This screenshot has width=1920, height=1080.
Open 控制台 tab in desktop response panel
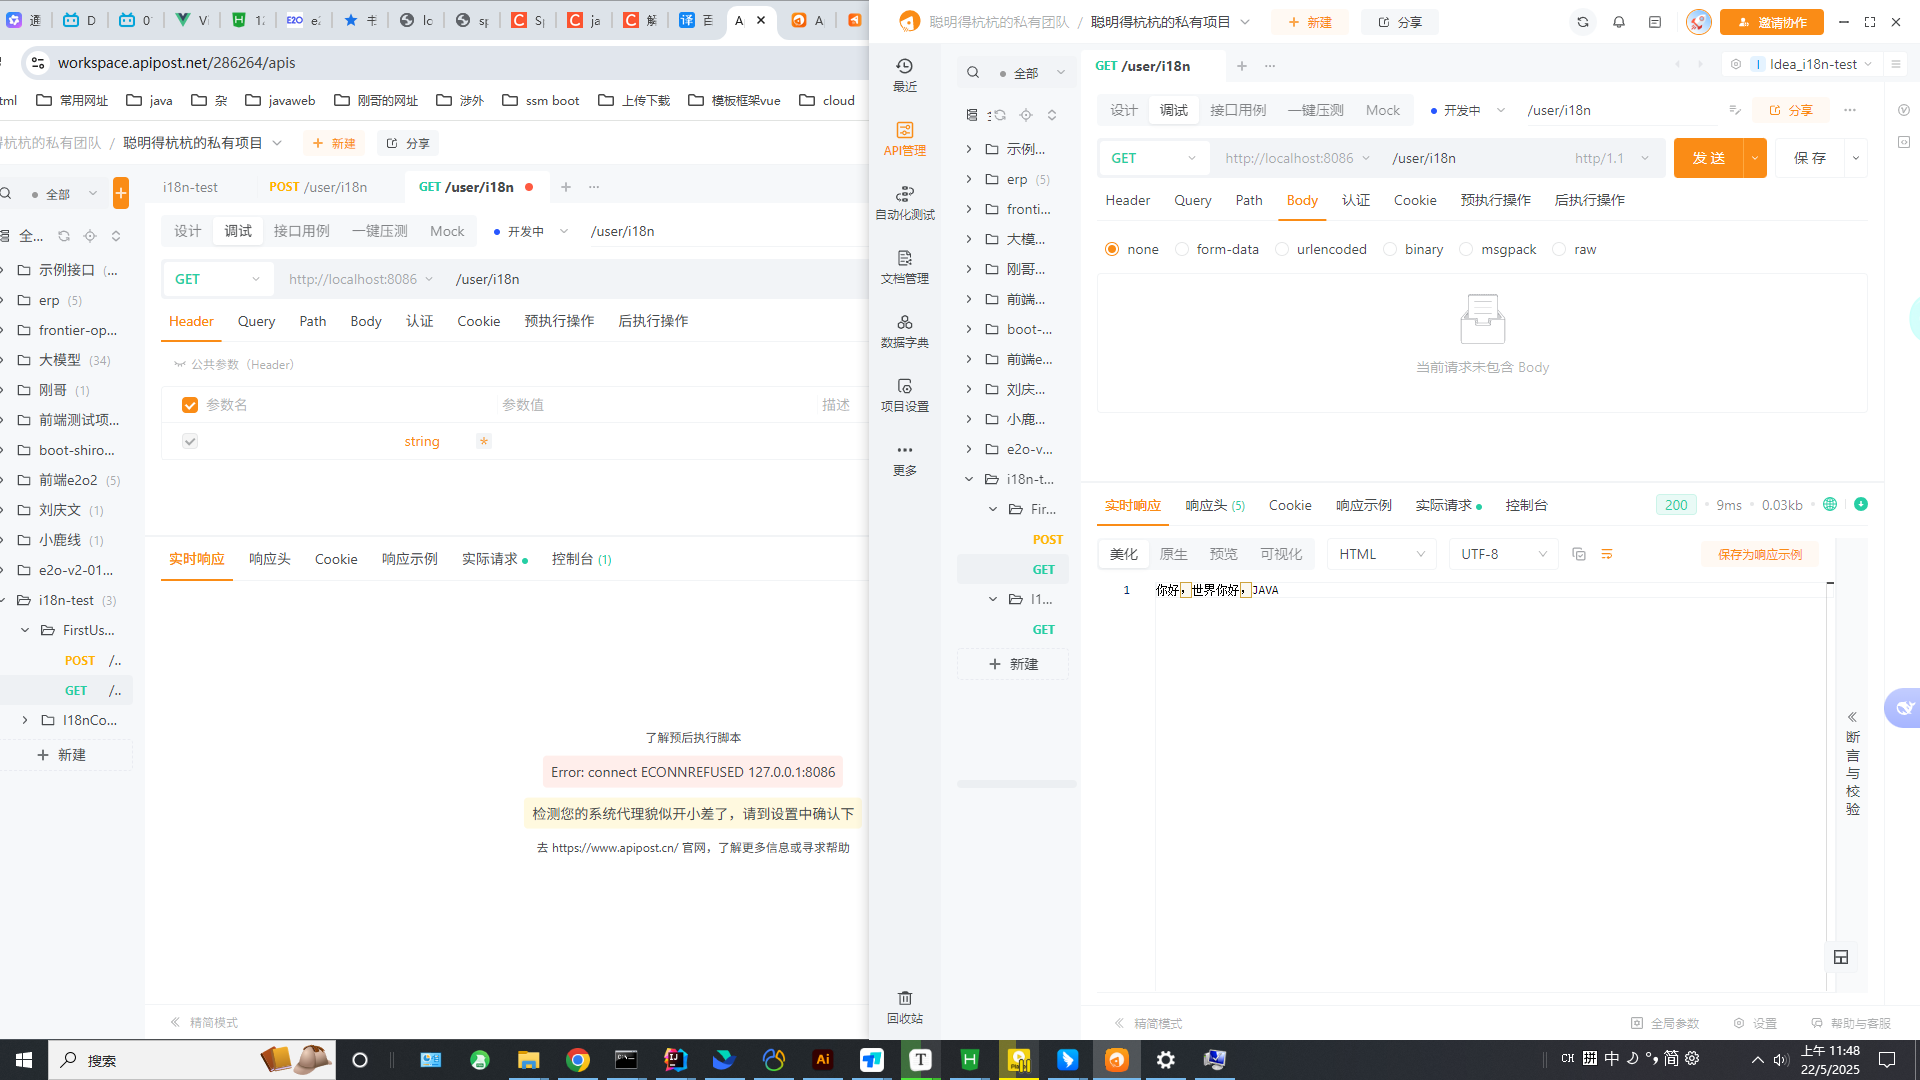tap(1526, 505)
